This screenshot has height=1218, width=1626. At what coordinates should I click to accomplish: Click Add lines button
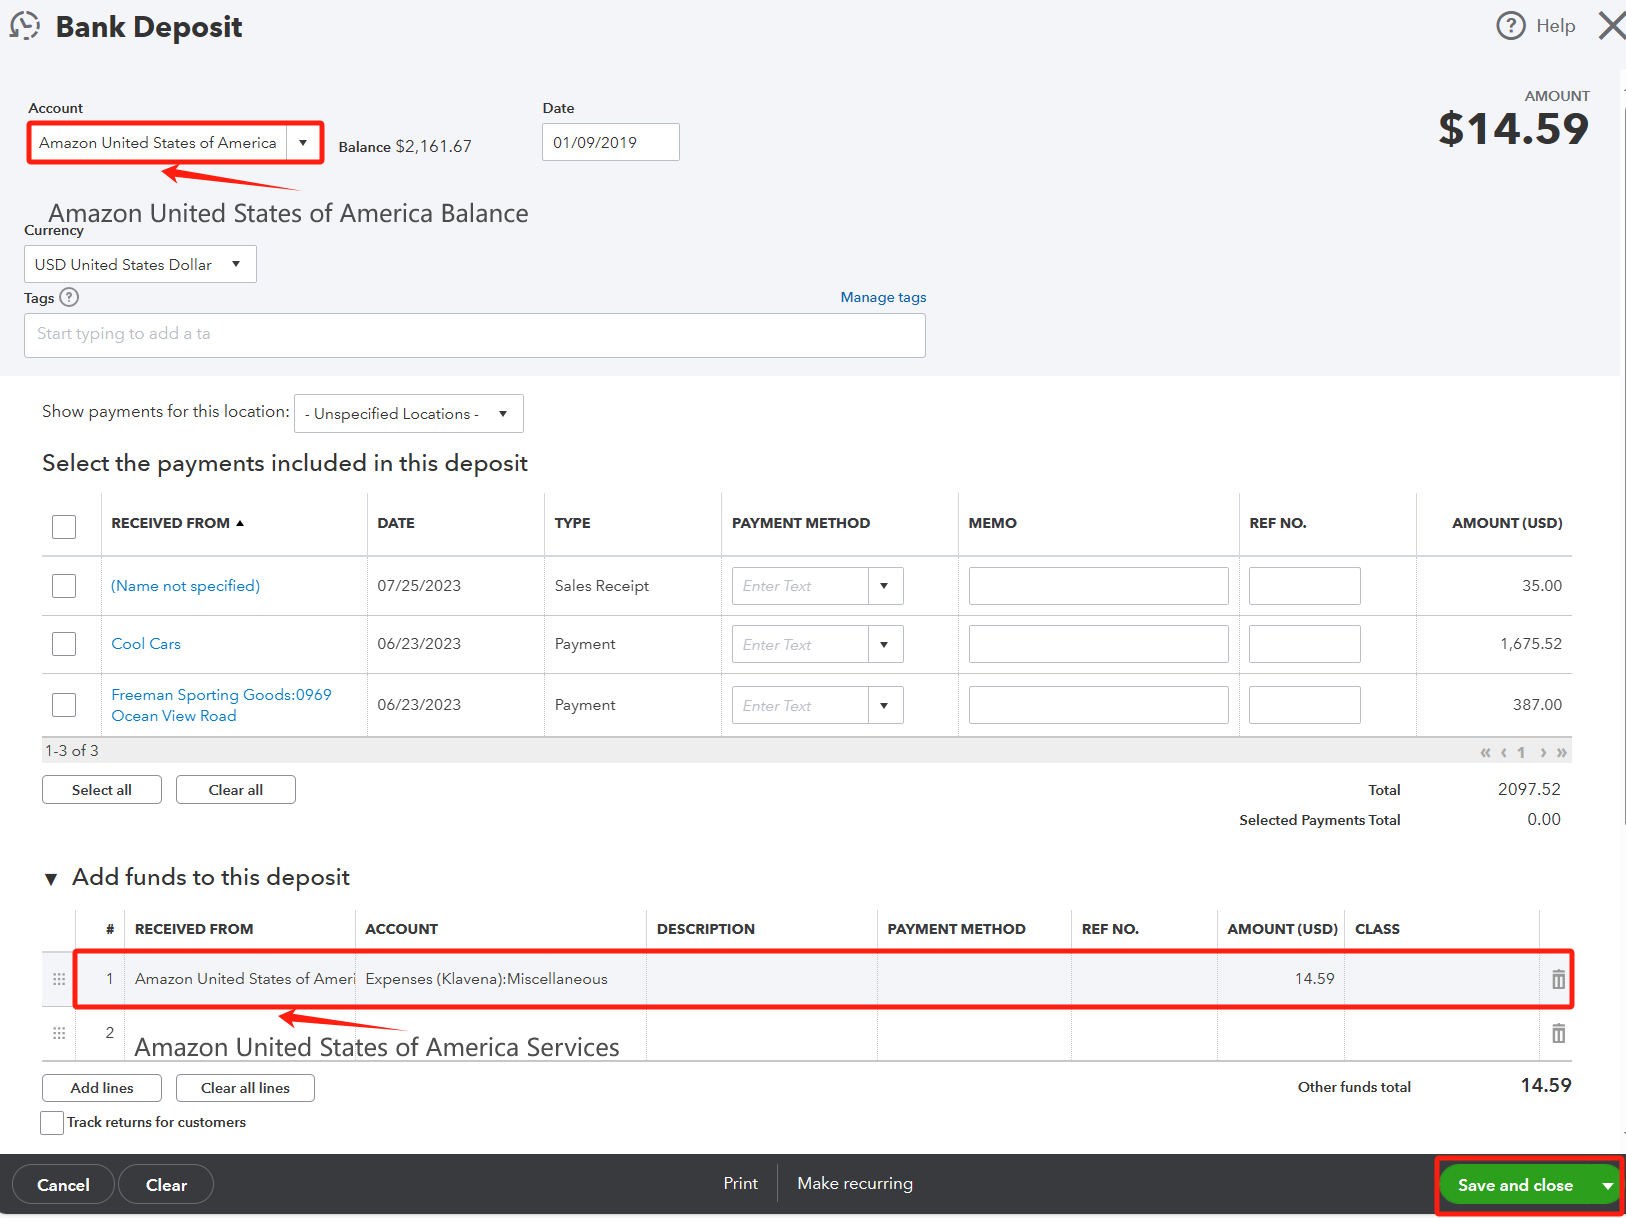pos(102,1088)
